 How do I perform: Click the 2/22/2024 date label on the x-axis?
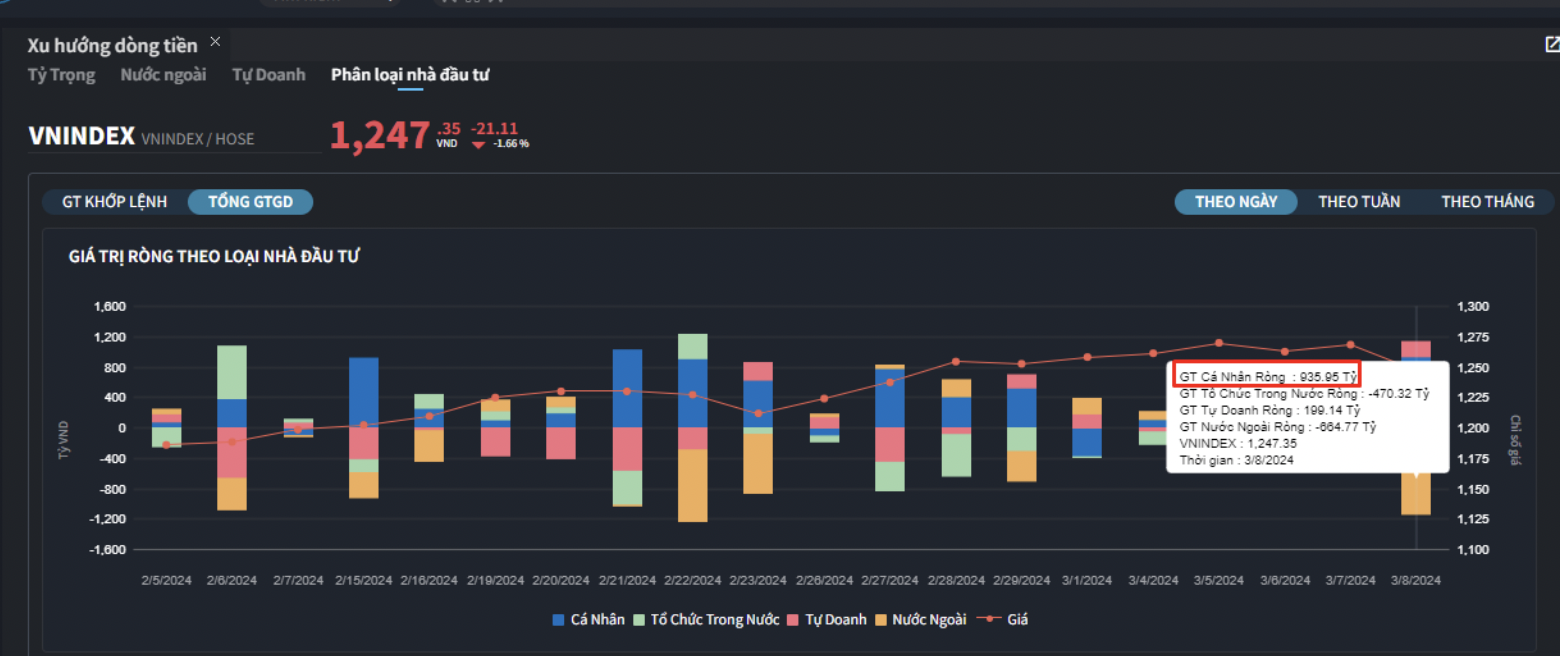693,580
